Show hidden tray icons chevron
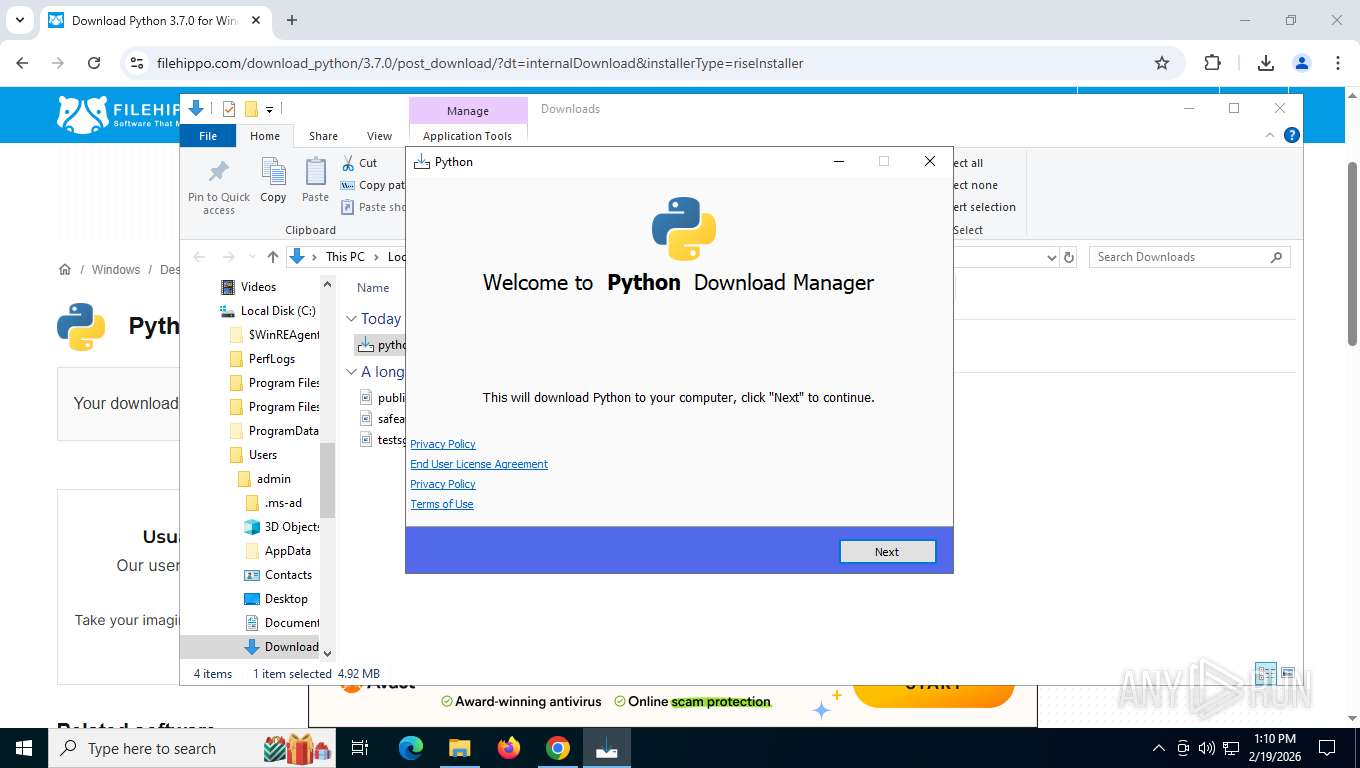Viewport: 1360px width, 768px height. 1159,748
